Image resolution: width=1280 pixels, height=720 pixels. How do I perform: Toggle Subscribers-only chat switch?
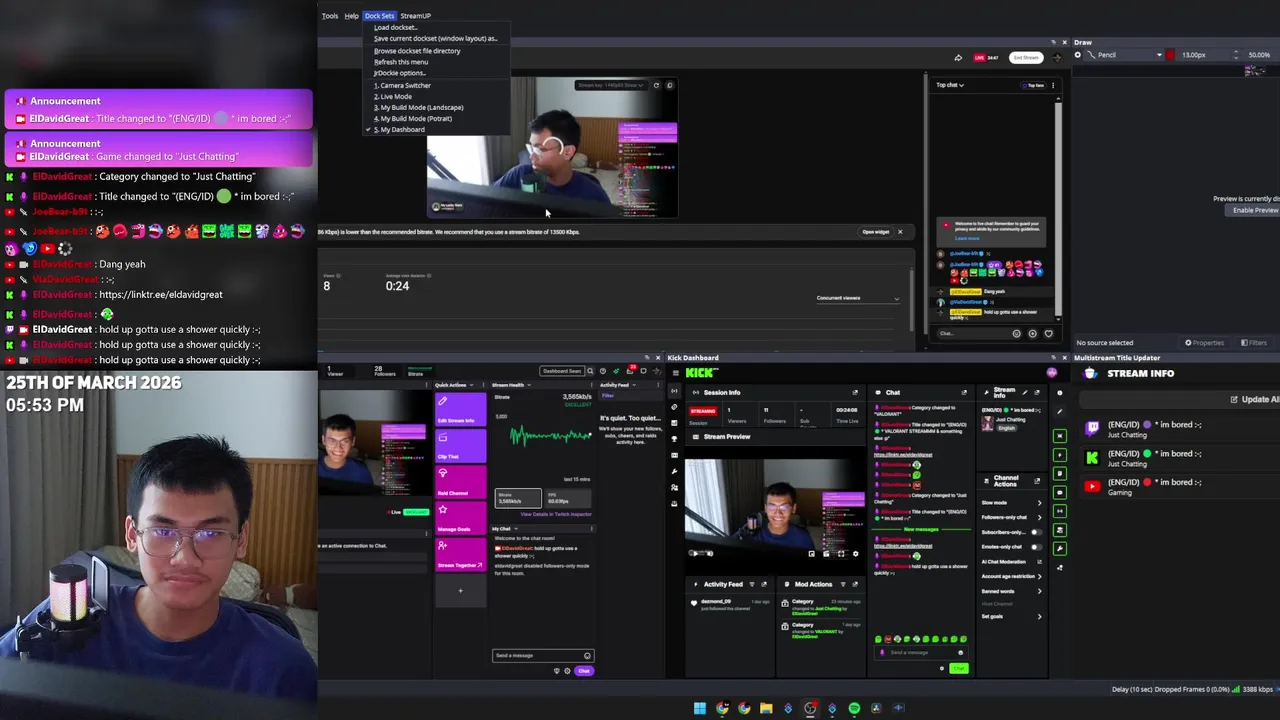(x=1035, y=532)
